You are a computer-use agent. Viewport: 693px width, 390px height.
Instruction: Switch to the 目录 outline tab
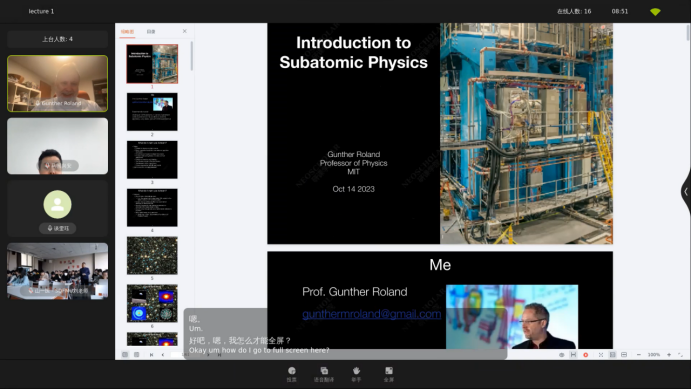tap(151, 32)
